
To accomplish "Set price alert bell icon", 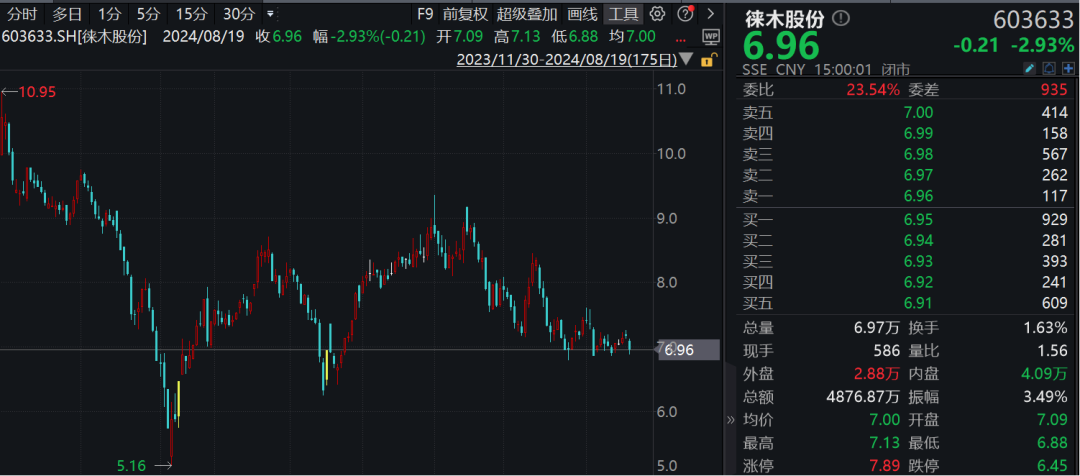I will [x=1050, y=68].
